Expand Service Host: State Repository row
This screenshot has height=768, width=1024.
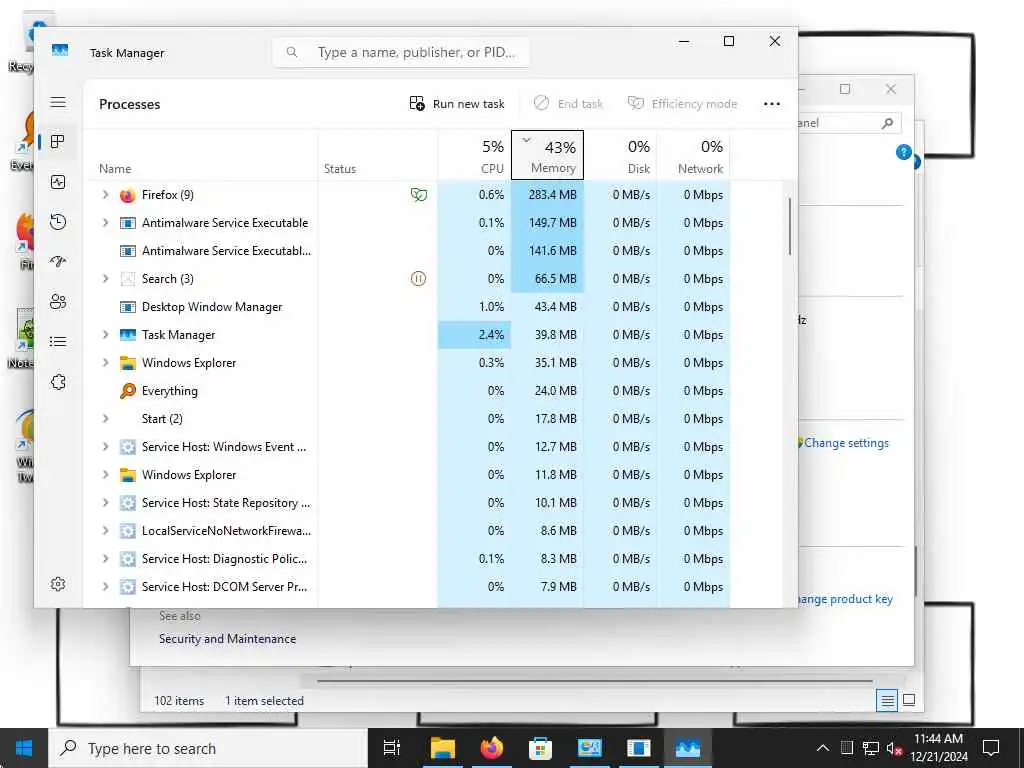point(105,503)
